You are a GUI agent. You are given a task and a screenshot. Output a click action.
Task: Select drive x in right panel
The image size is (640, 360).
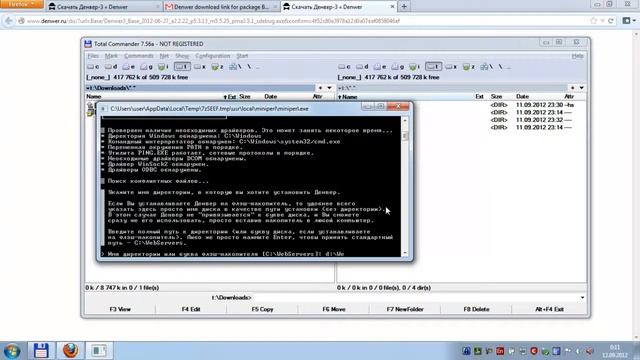pos(451,67)
